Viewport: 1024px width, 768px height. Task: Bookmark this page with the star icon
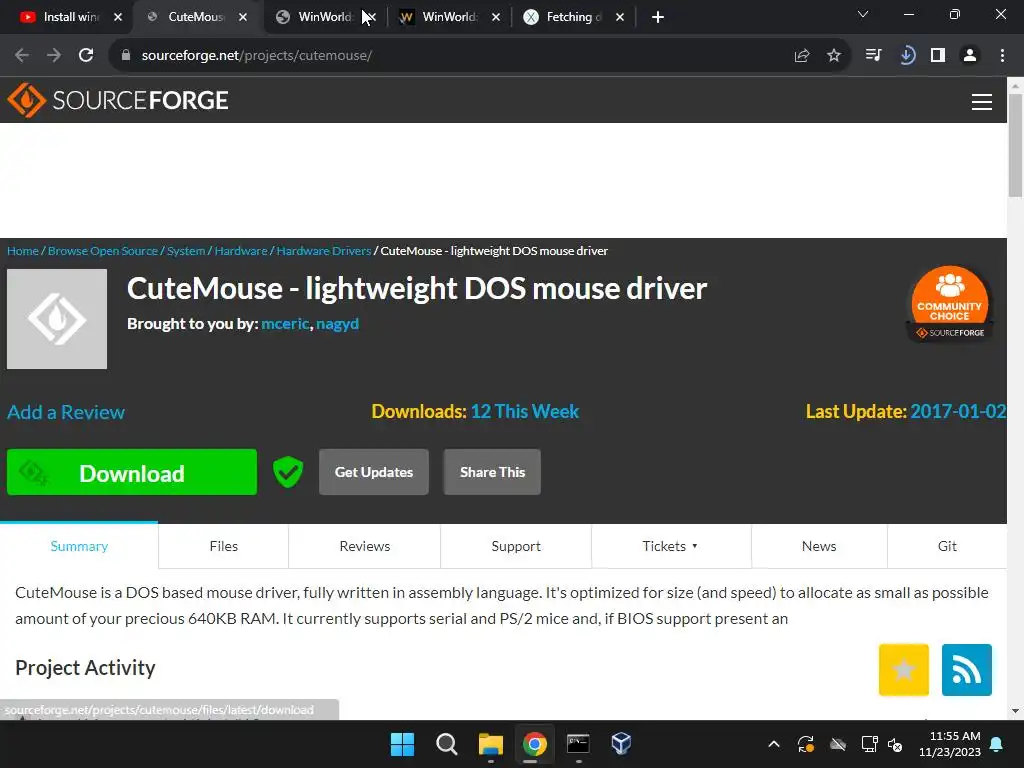coord(834,56)
